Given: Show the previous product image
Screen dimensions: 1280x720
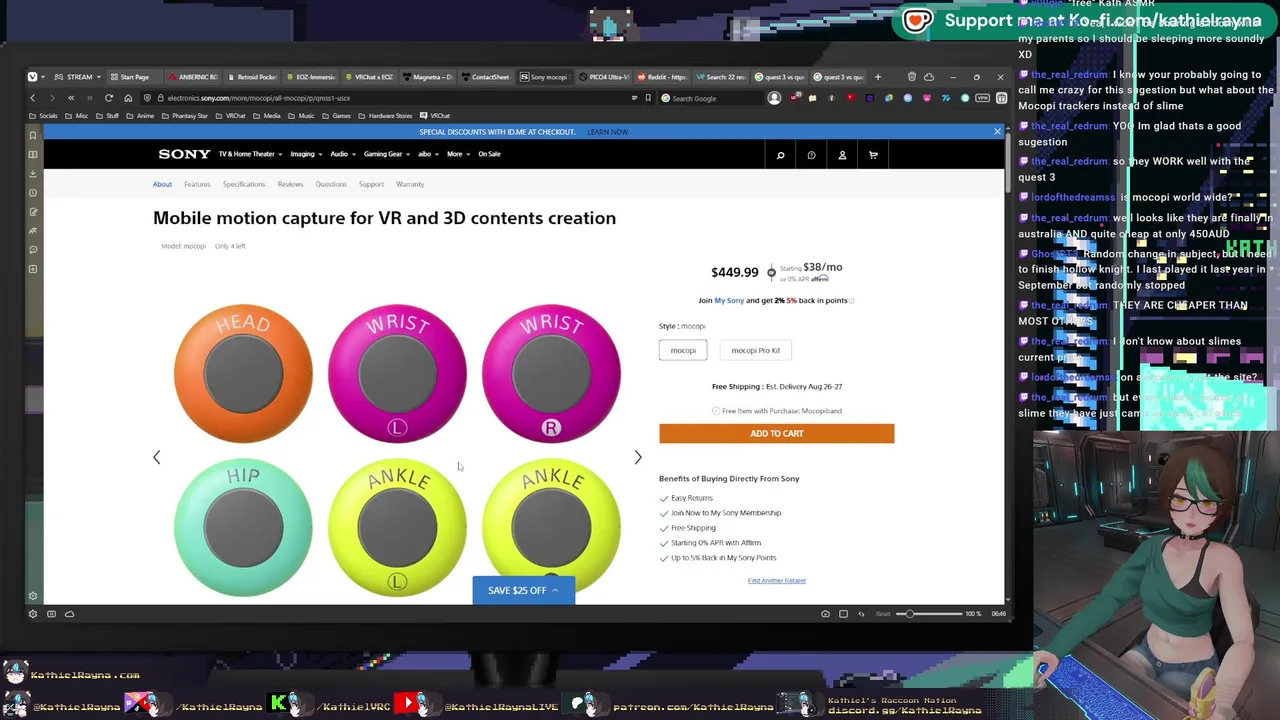Looking at the screenshot, I should click(x=156, y=457).
